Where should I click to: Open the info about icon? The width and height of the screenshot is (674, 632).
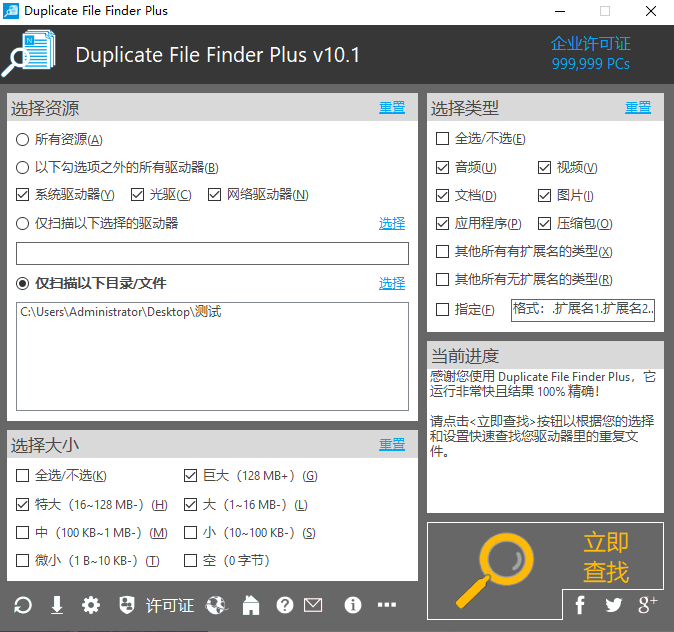pyautogui.click(x=352, y=605)
